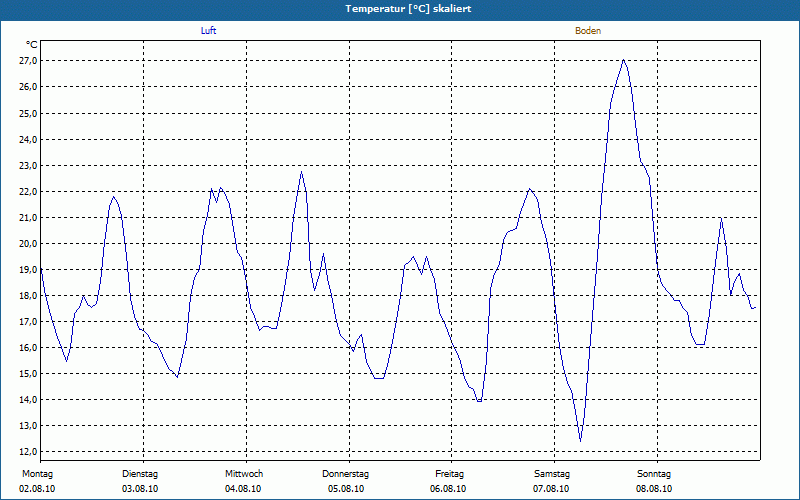Click the Montag day label
Viewport: 800px width, 500px height.
coord(37,474)
